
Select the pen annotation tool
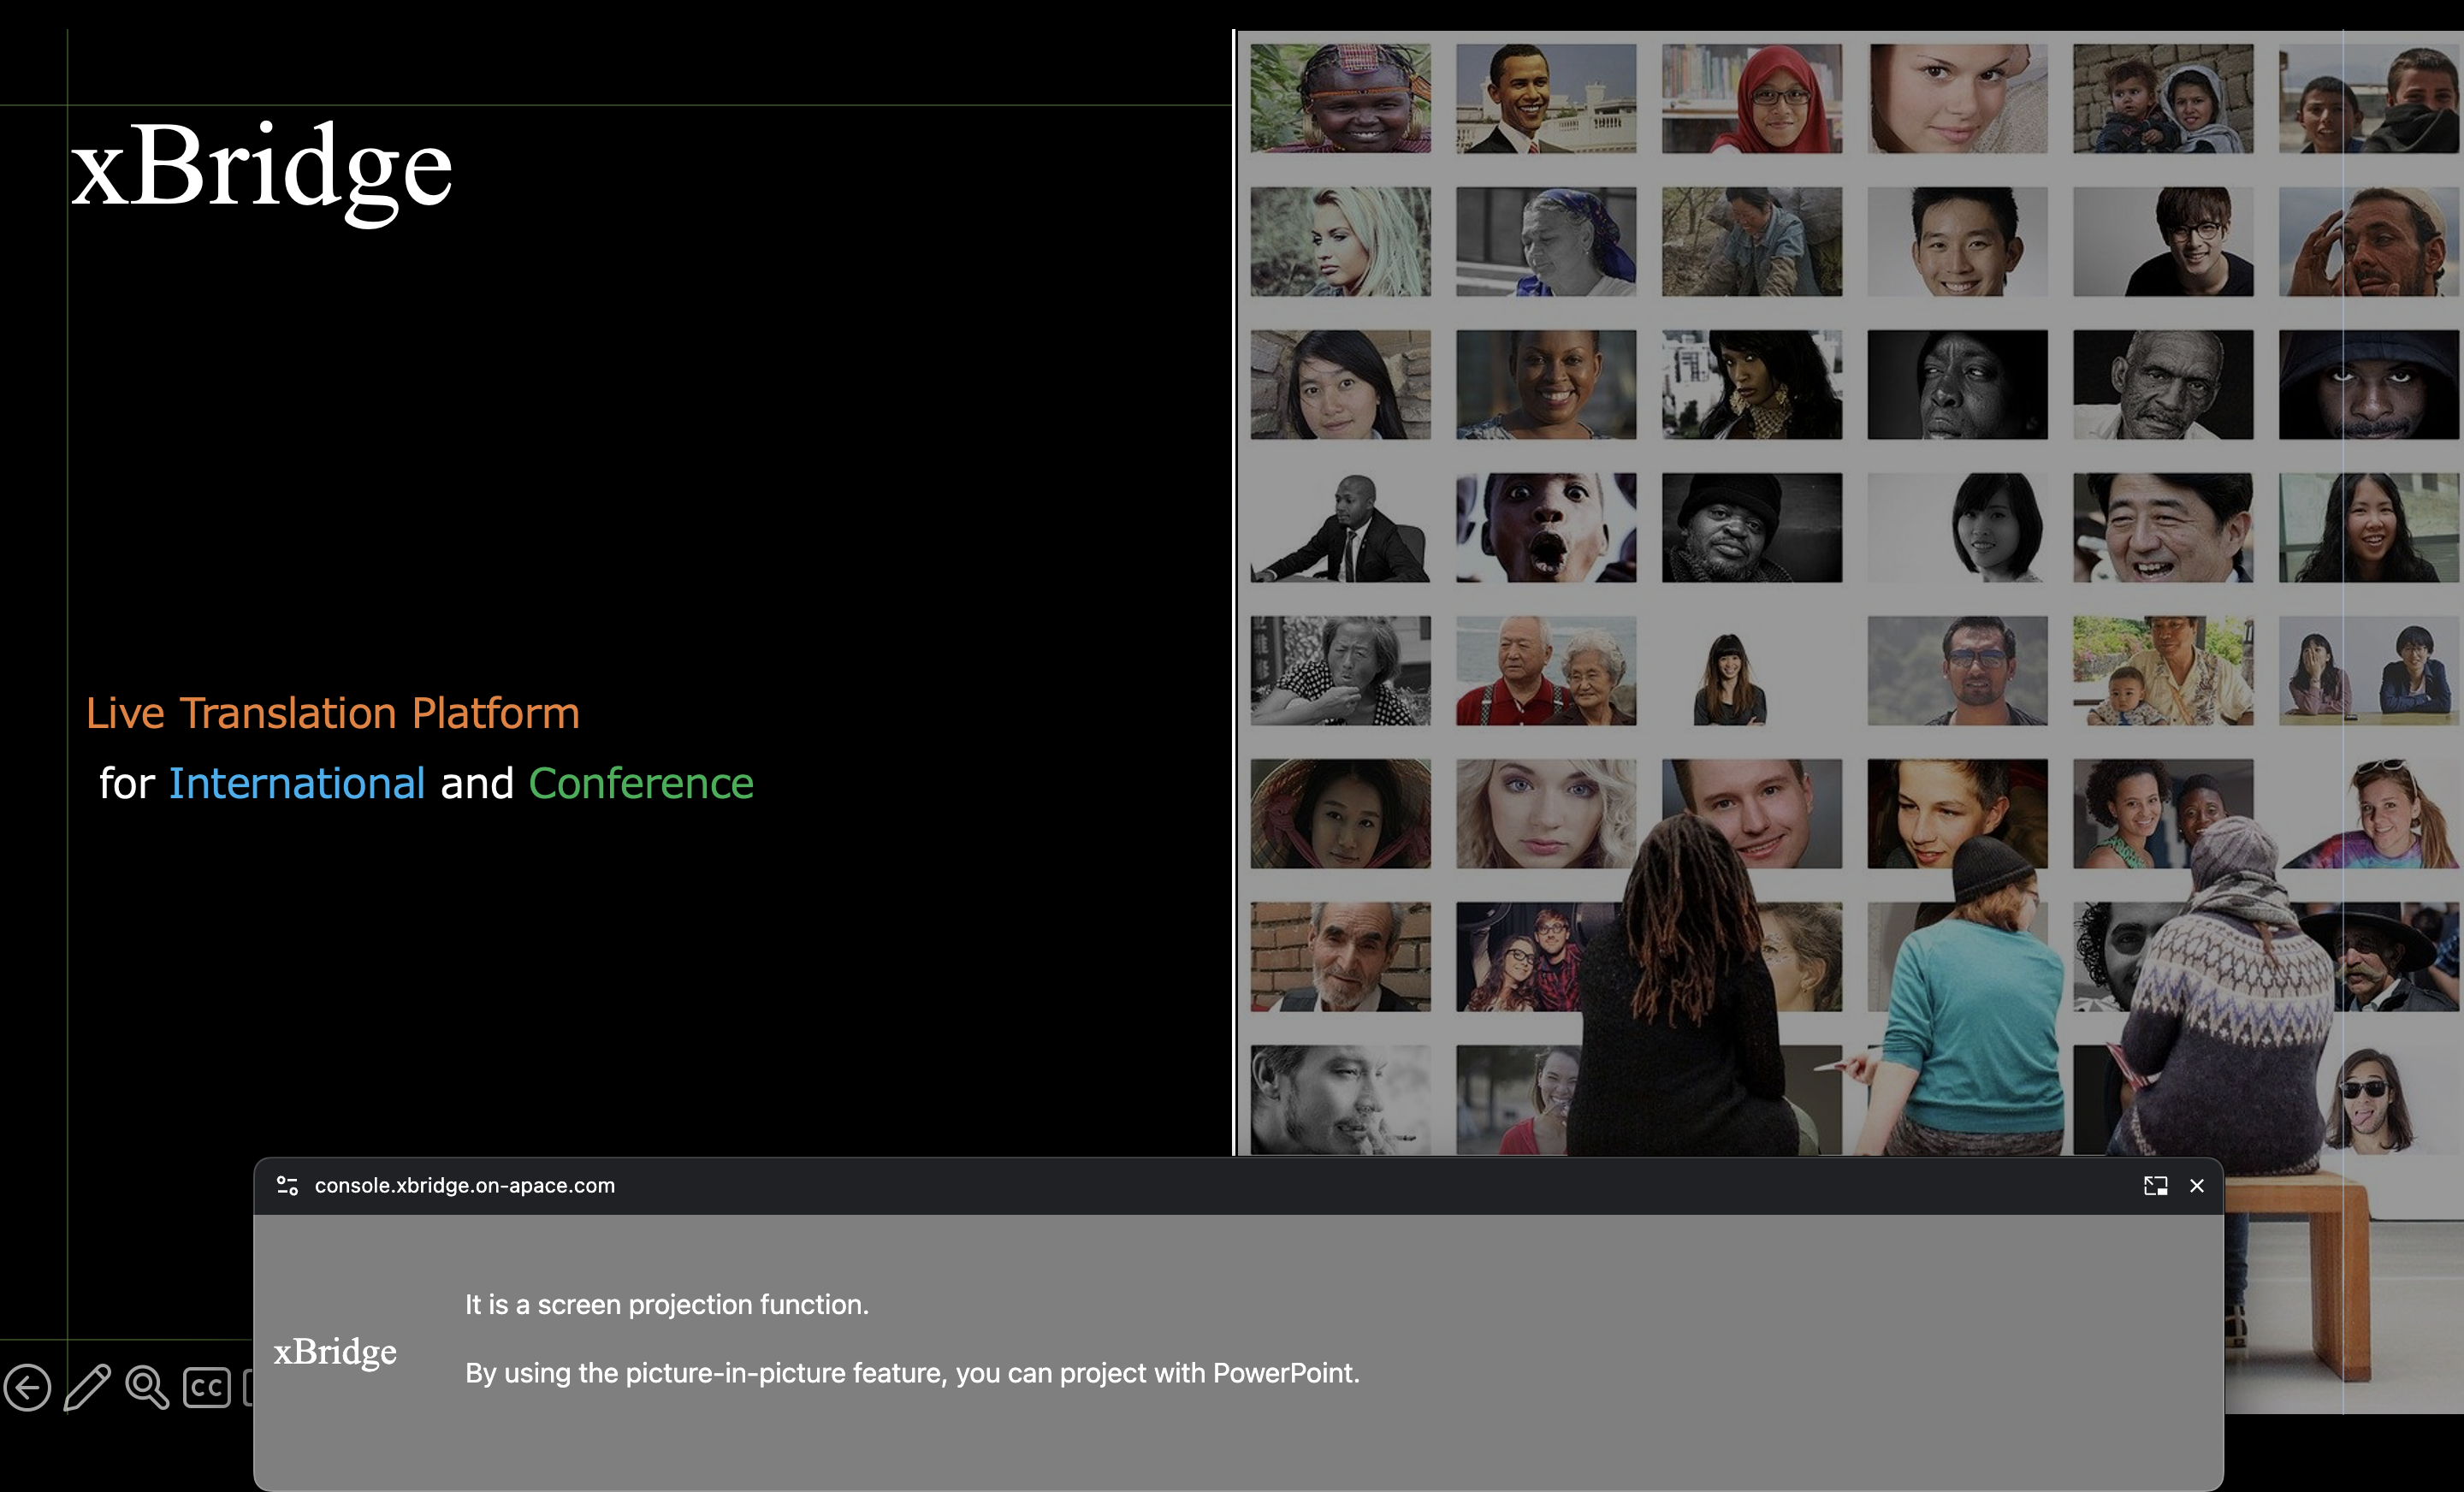(x=87, y=1387)
